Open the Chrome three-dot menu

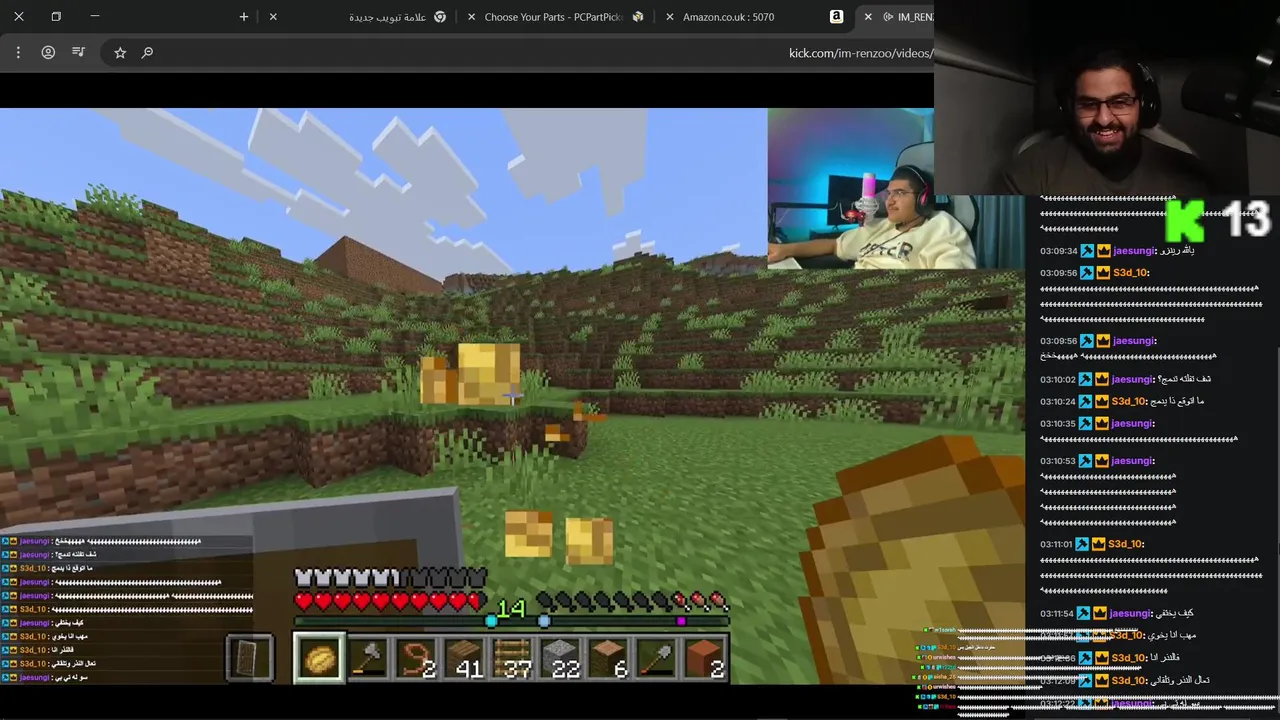pos(18,52)
